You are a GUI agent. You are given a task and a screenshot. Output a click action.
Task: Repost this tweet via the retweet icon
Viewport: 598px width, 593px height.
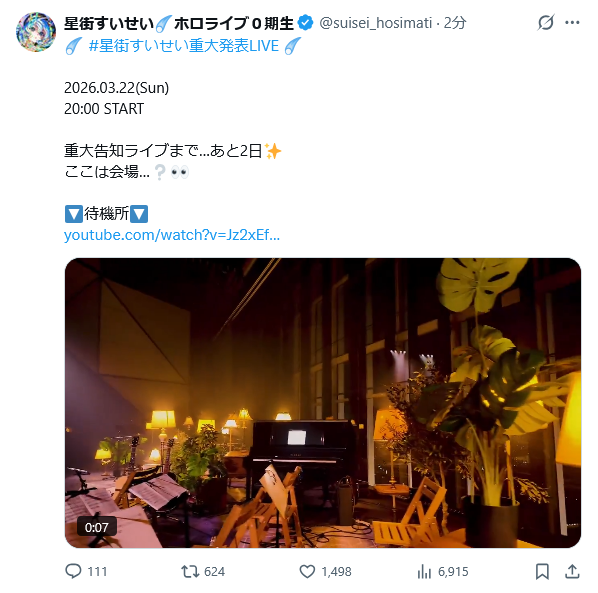point(190,571)
